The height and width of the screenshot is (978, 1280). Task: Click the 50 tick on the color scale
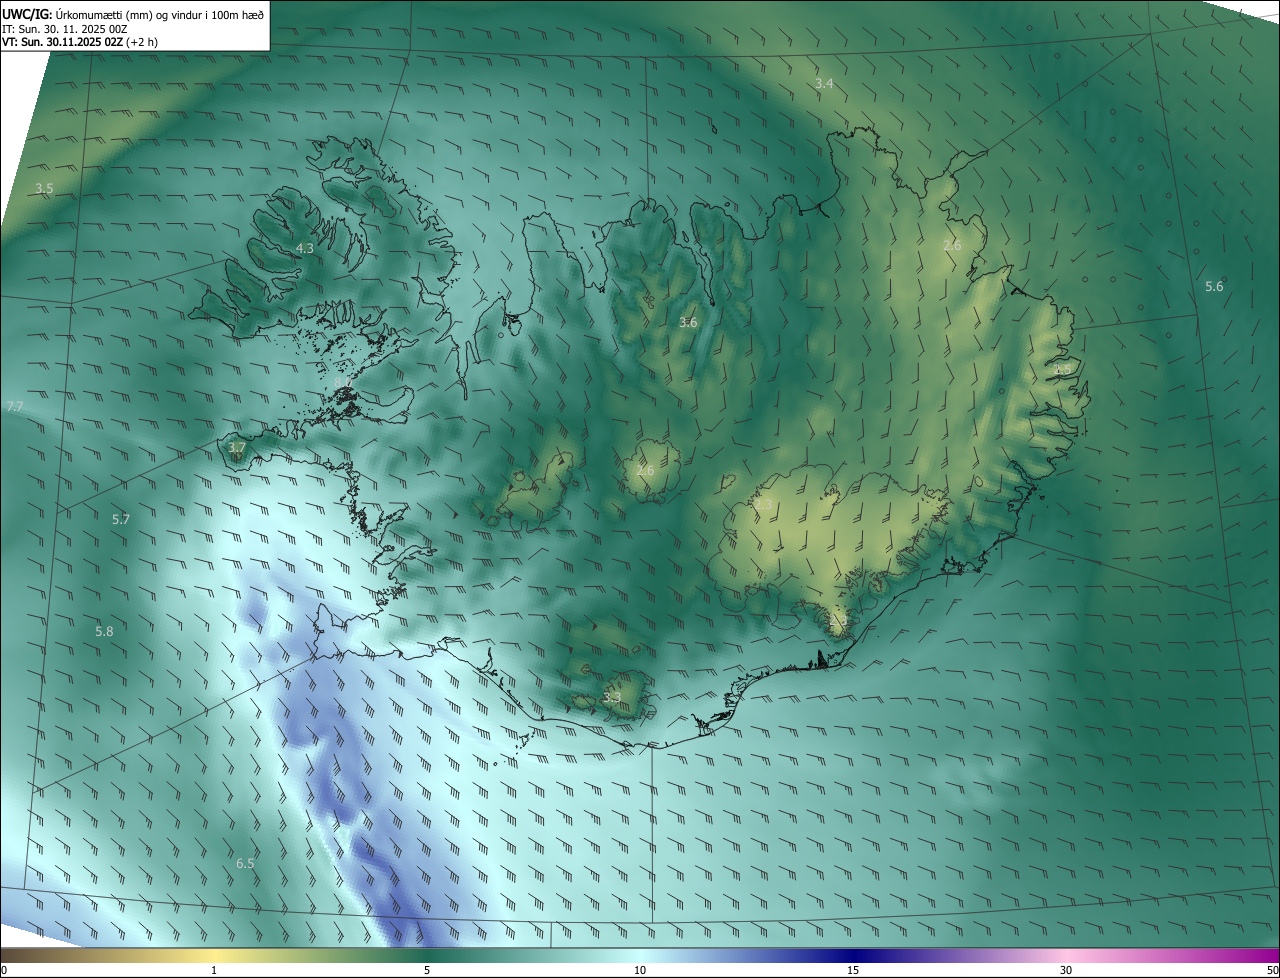1272,970
